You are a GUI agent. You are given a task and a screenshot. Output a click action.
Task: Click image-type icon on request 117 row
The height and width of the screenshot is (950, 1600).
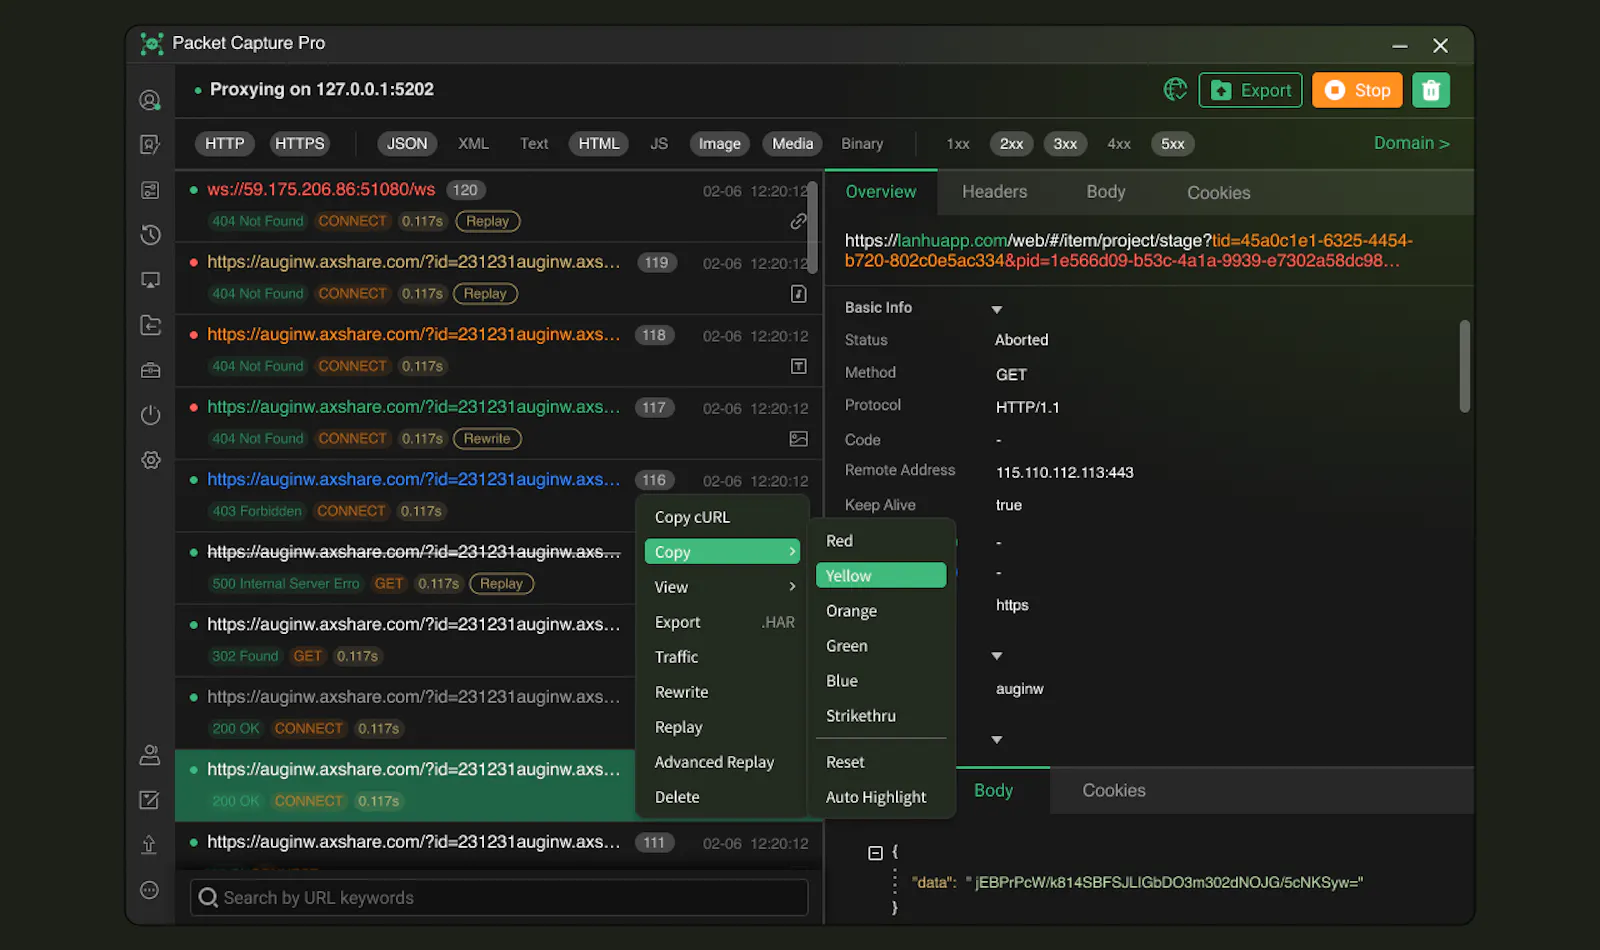click(x=798, y=439)
